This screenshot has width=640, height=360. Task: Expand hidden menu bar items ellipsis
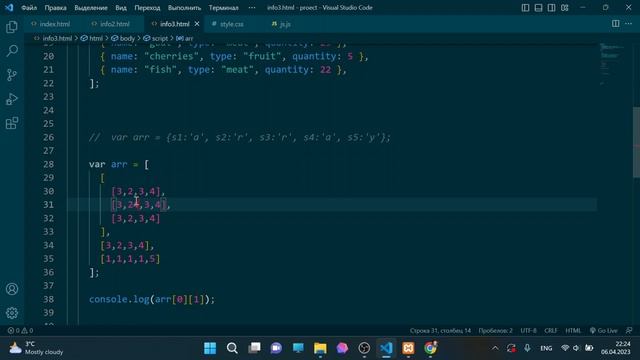252,7
